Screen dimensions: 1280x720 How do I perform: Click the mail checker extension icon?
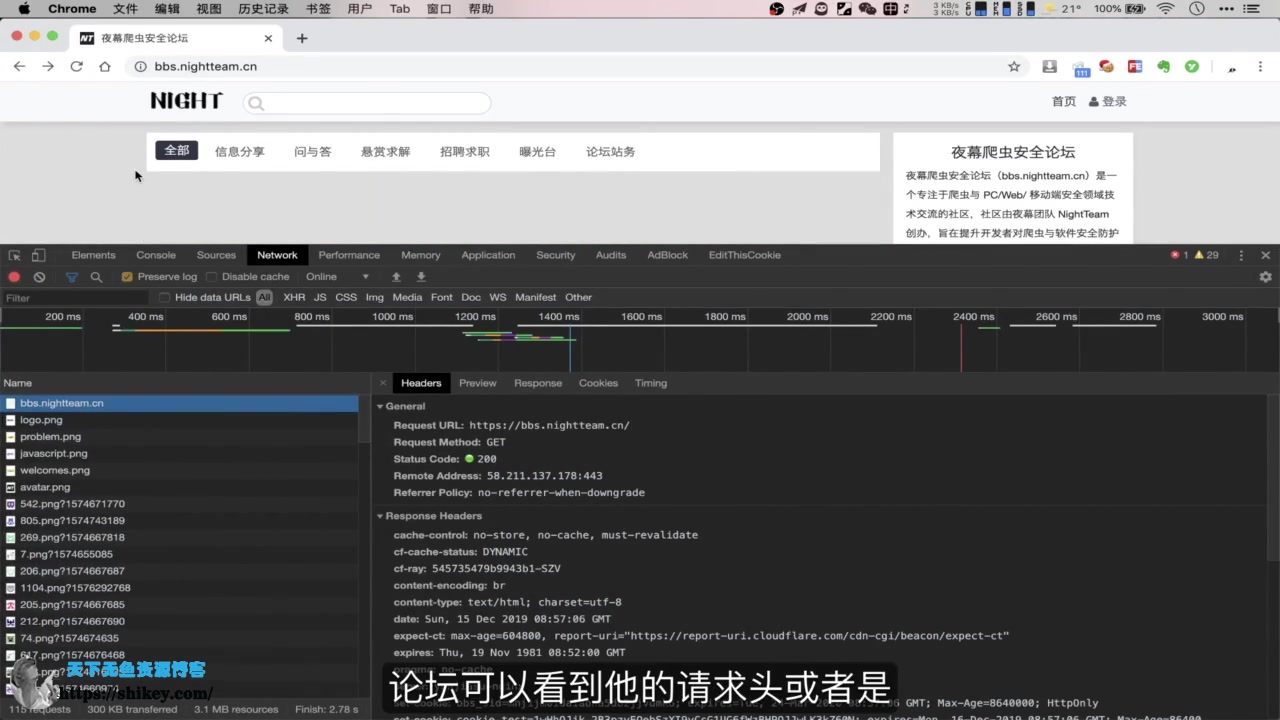(x=1080, y=68)
